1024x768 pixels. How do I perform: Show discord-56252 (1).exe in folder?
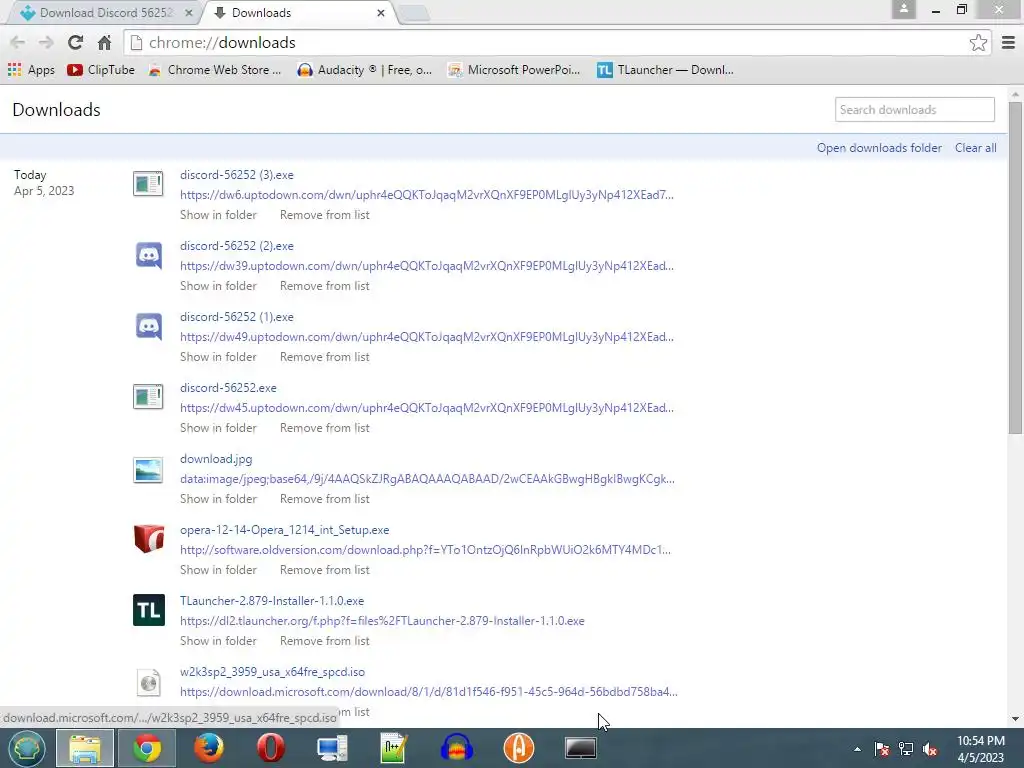point(218,357)
